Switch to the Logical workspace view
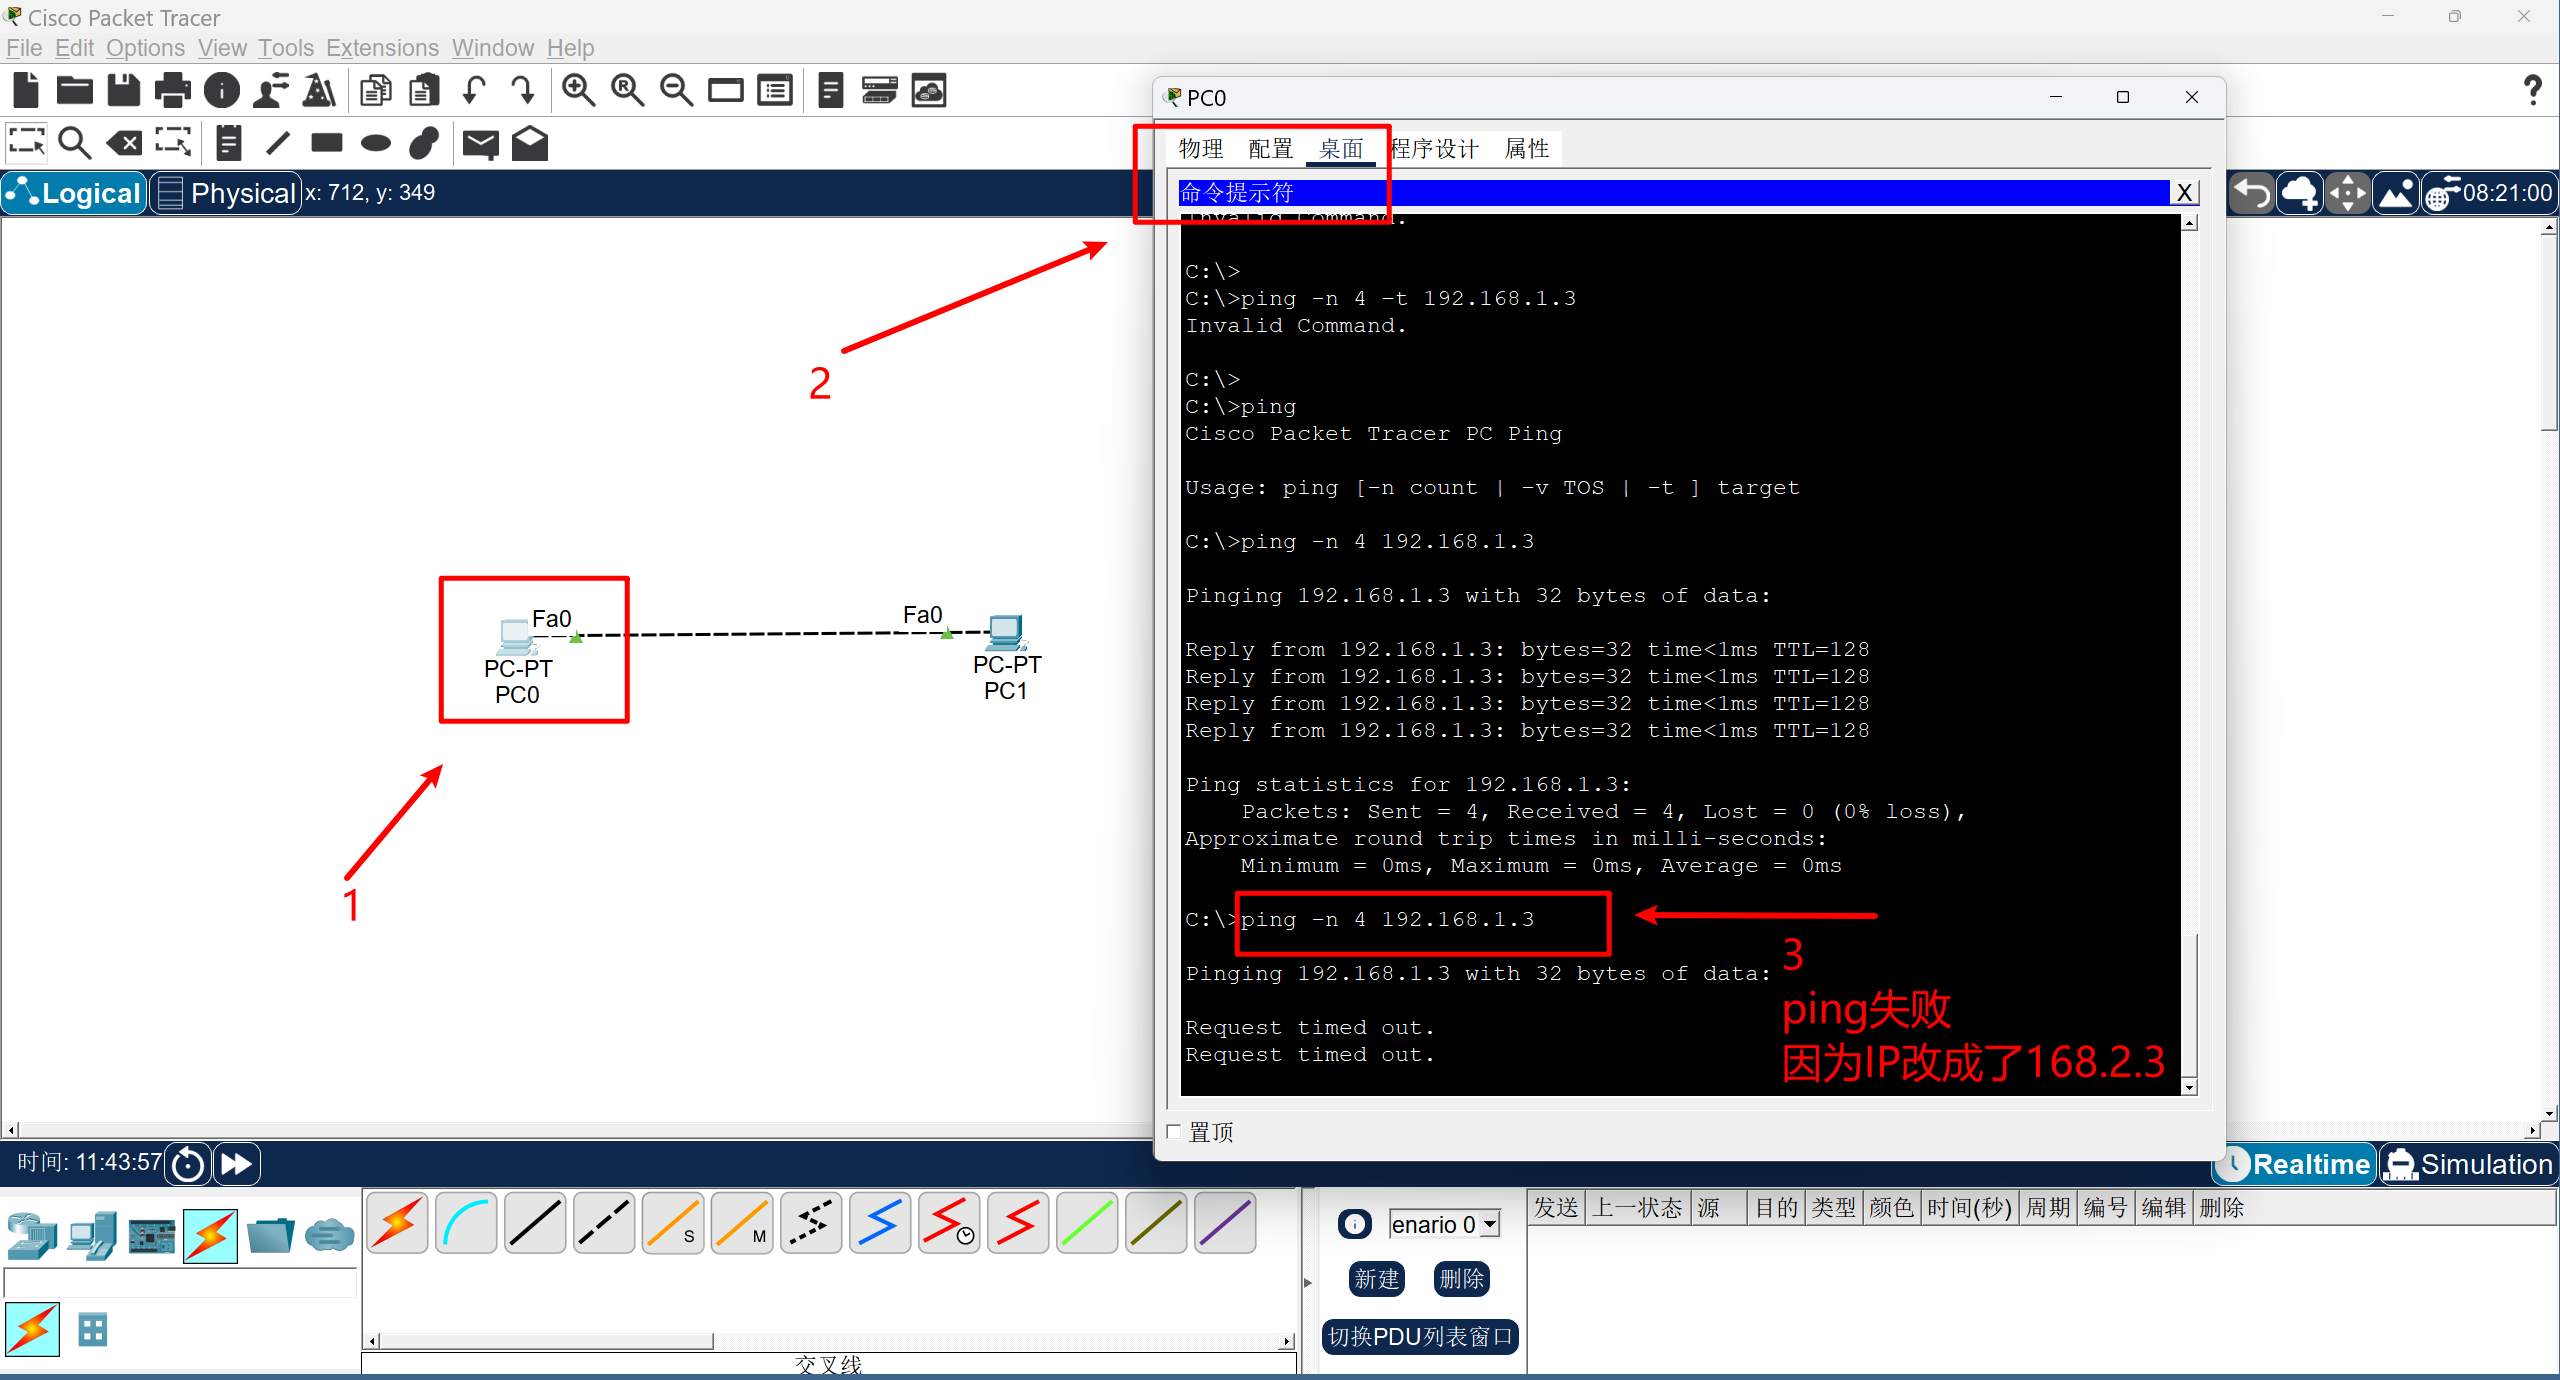The width and height of the screenshot is (2560, 1380). coord(75,193)
